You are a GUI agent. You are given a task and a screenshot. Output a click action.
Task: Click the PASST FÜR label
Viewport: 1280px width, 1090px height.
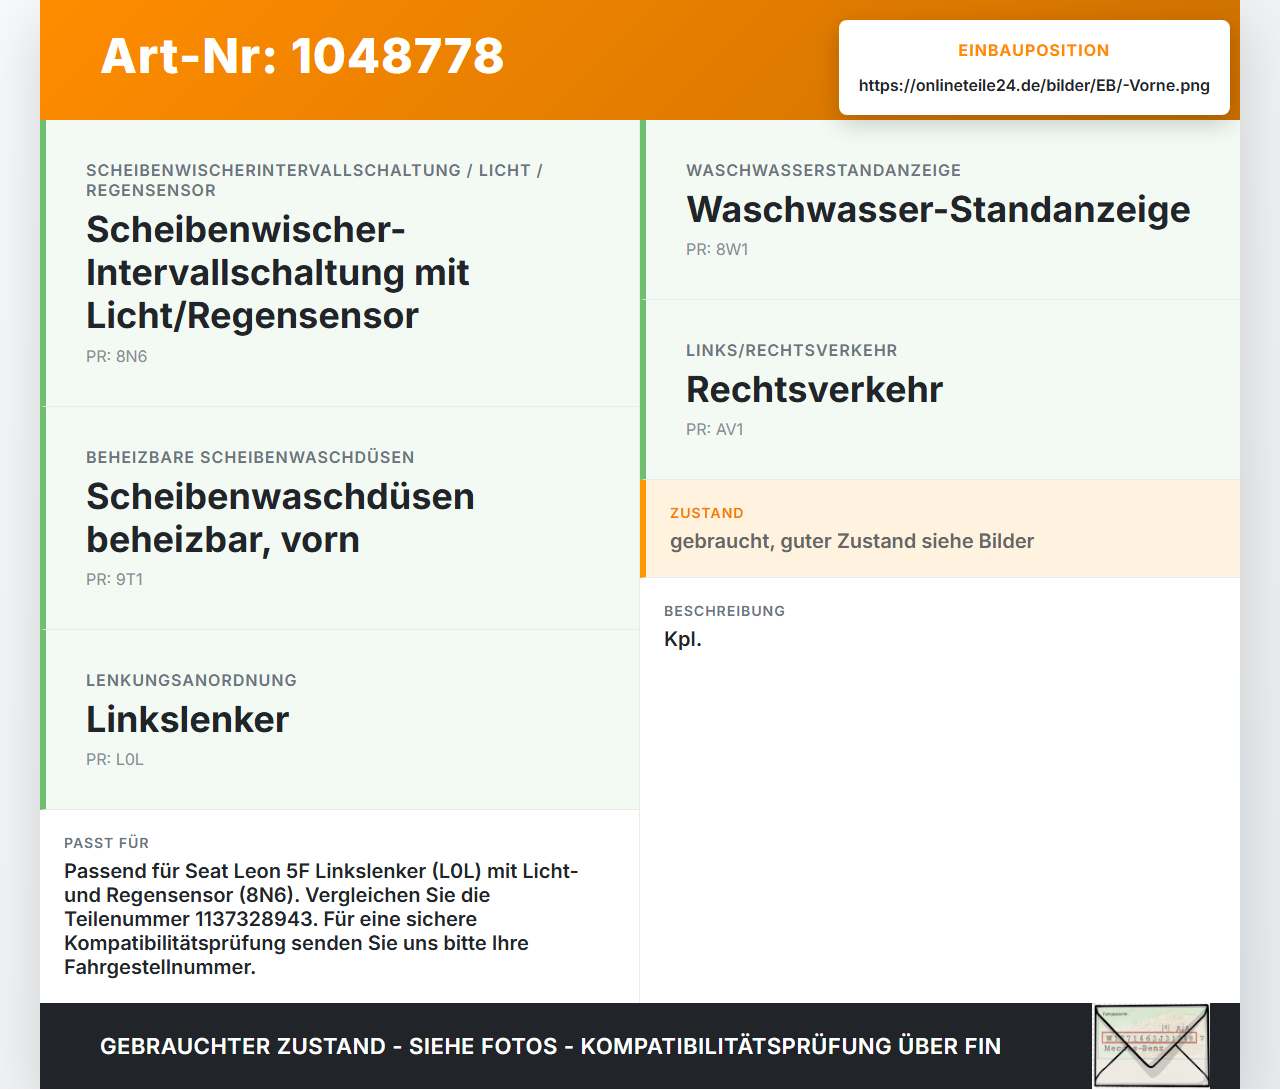pyautogui.click(x=106, y=843)
